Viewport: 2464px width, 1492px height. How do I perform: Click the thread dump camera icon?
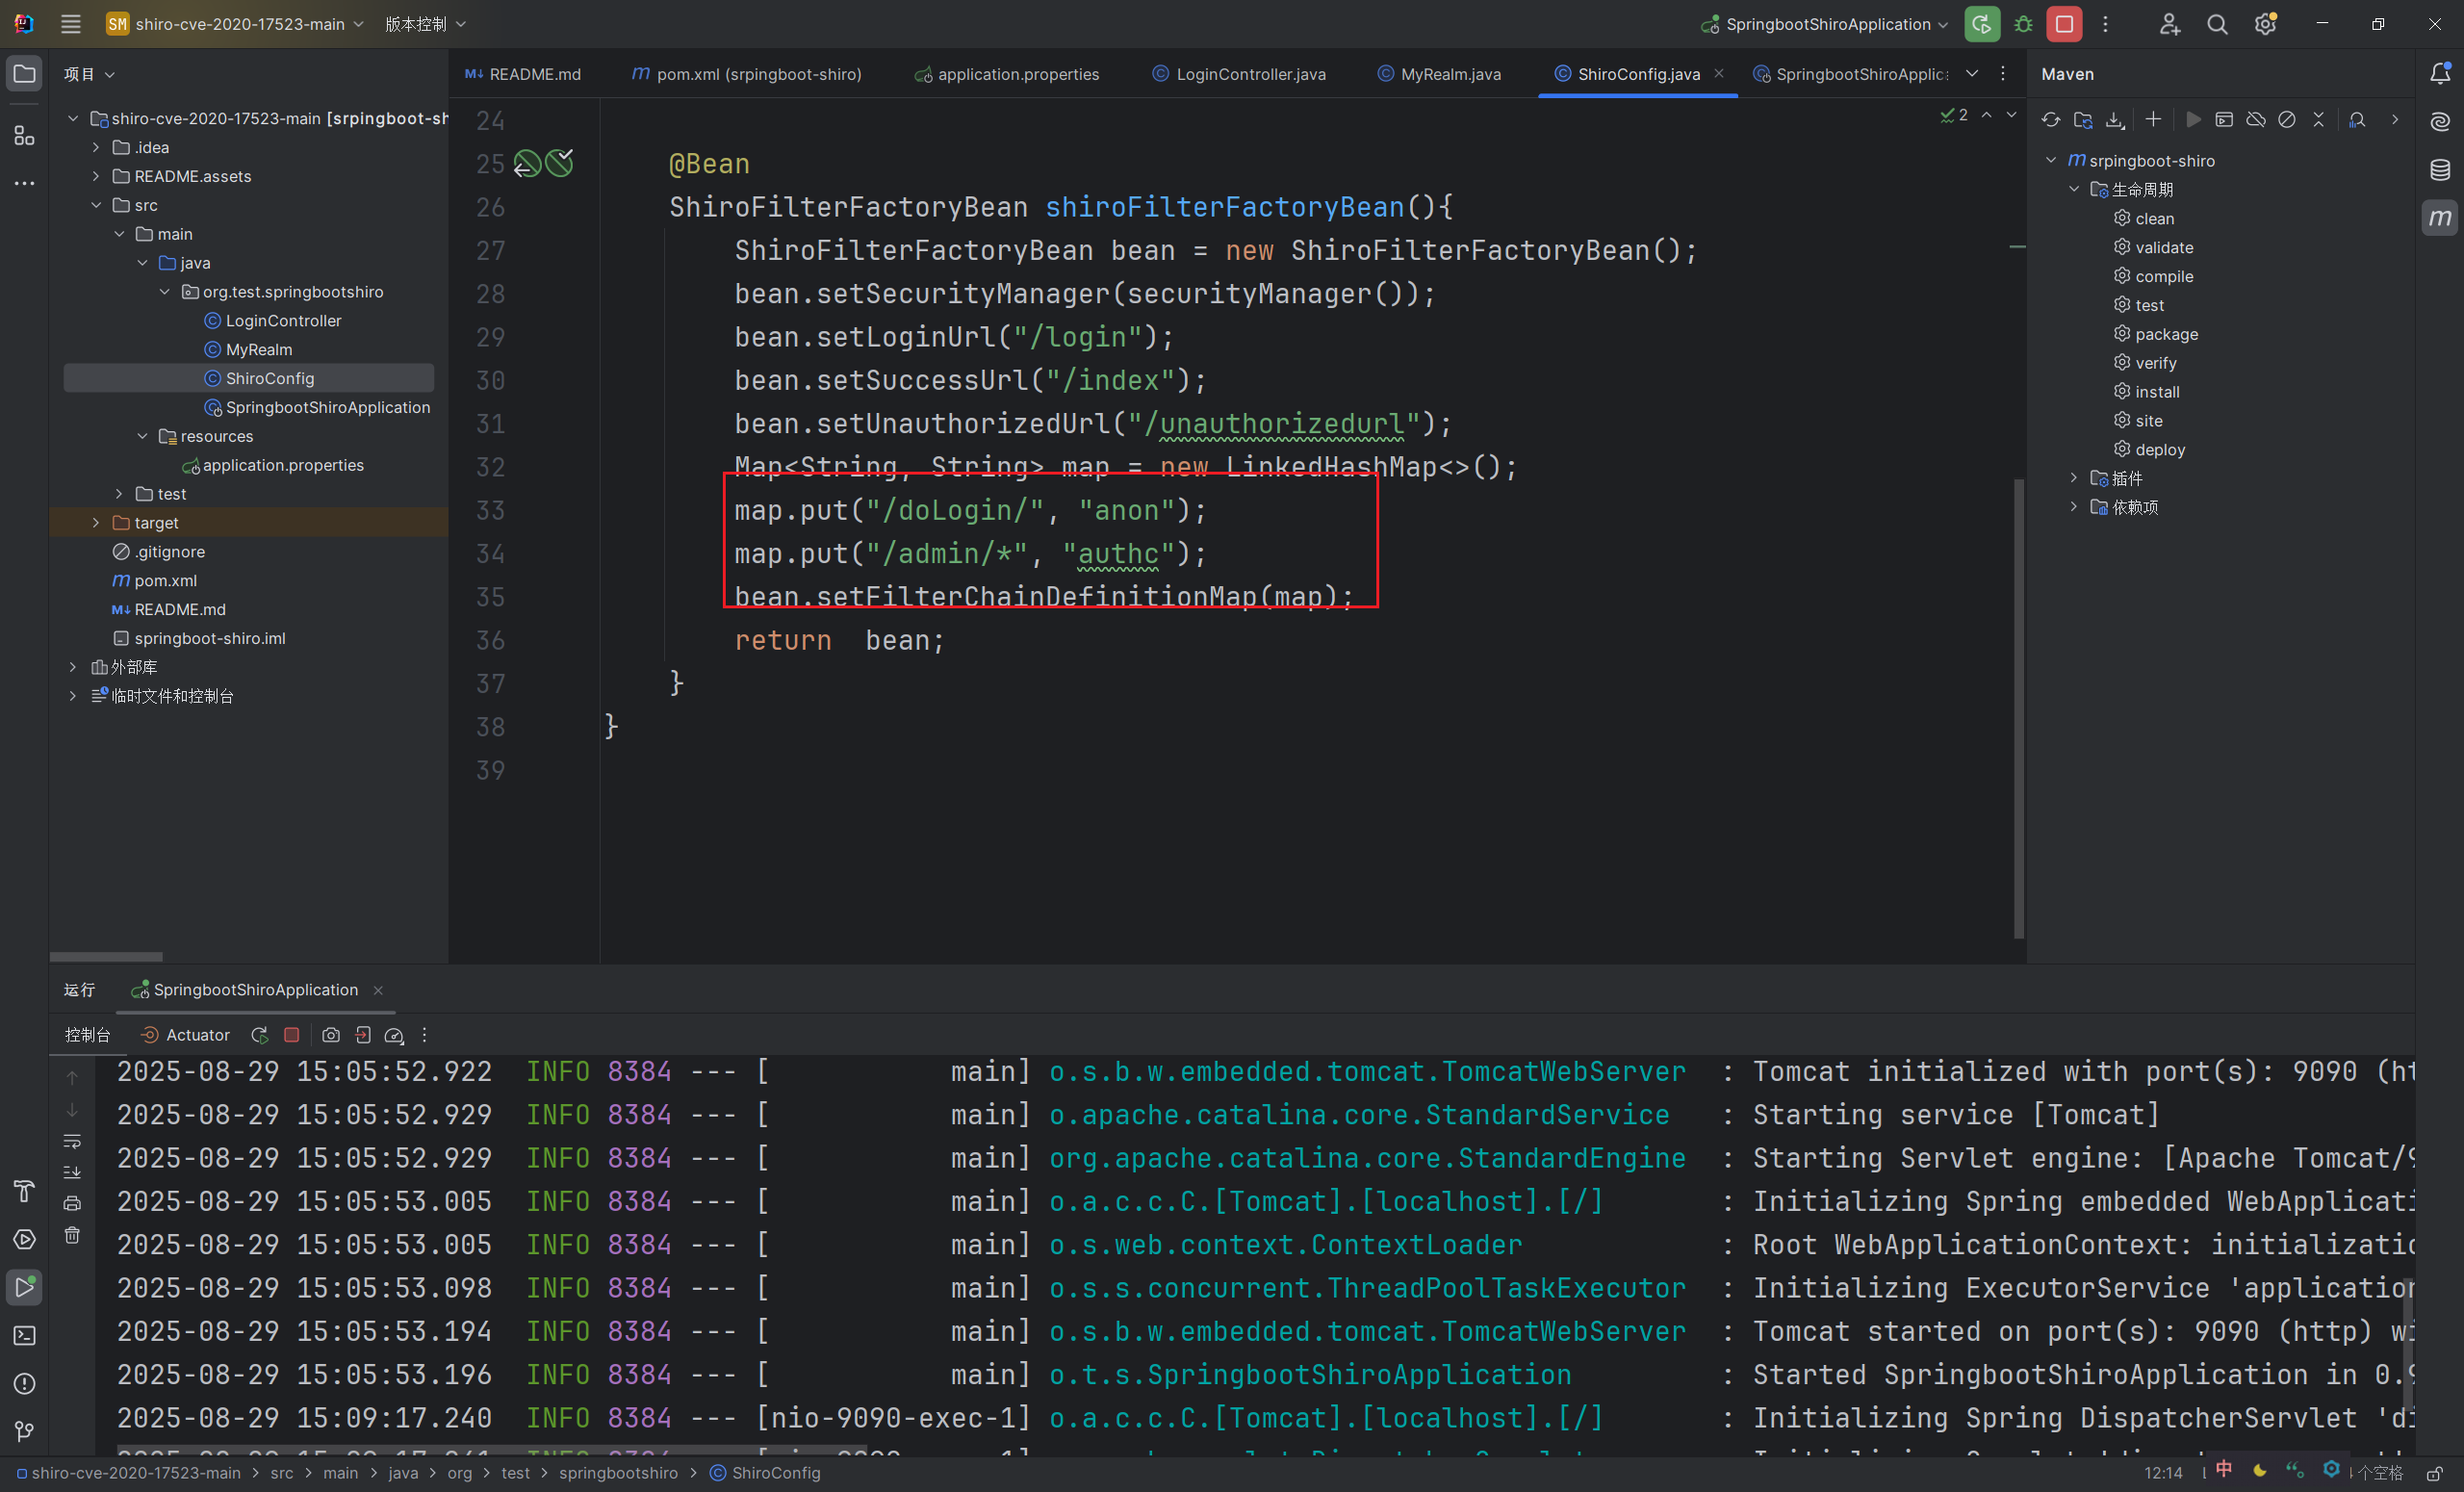[331, 1035]
